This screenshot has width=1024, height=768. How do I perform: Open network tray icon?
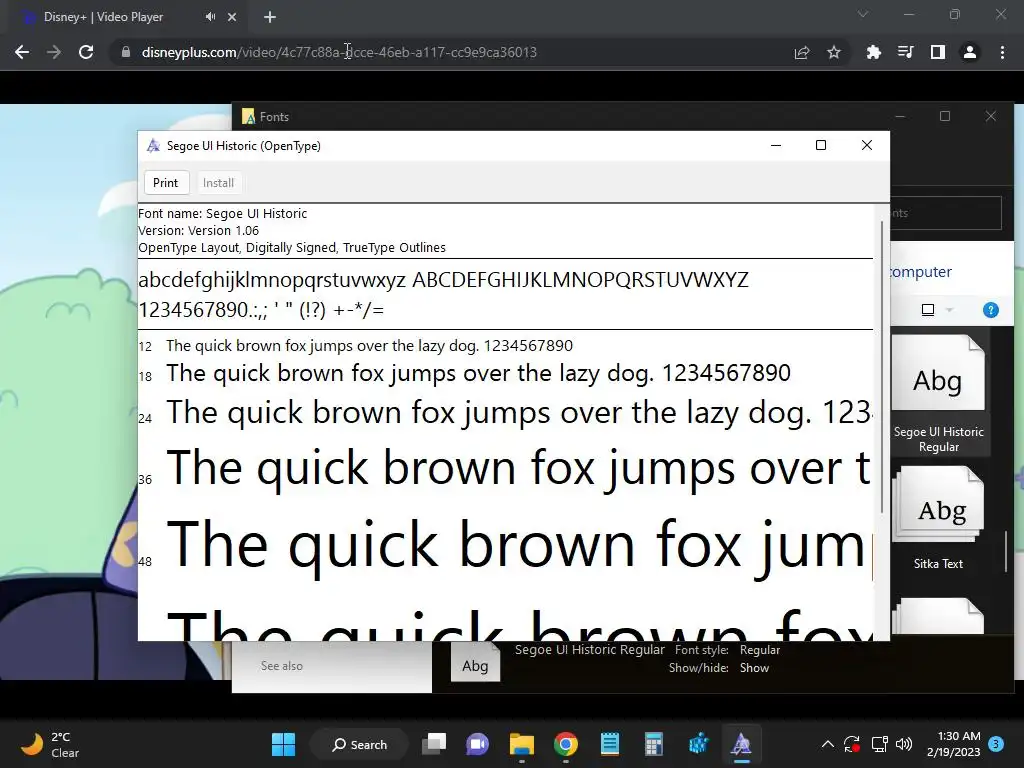point(880,744)
